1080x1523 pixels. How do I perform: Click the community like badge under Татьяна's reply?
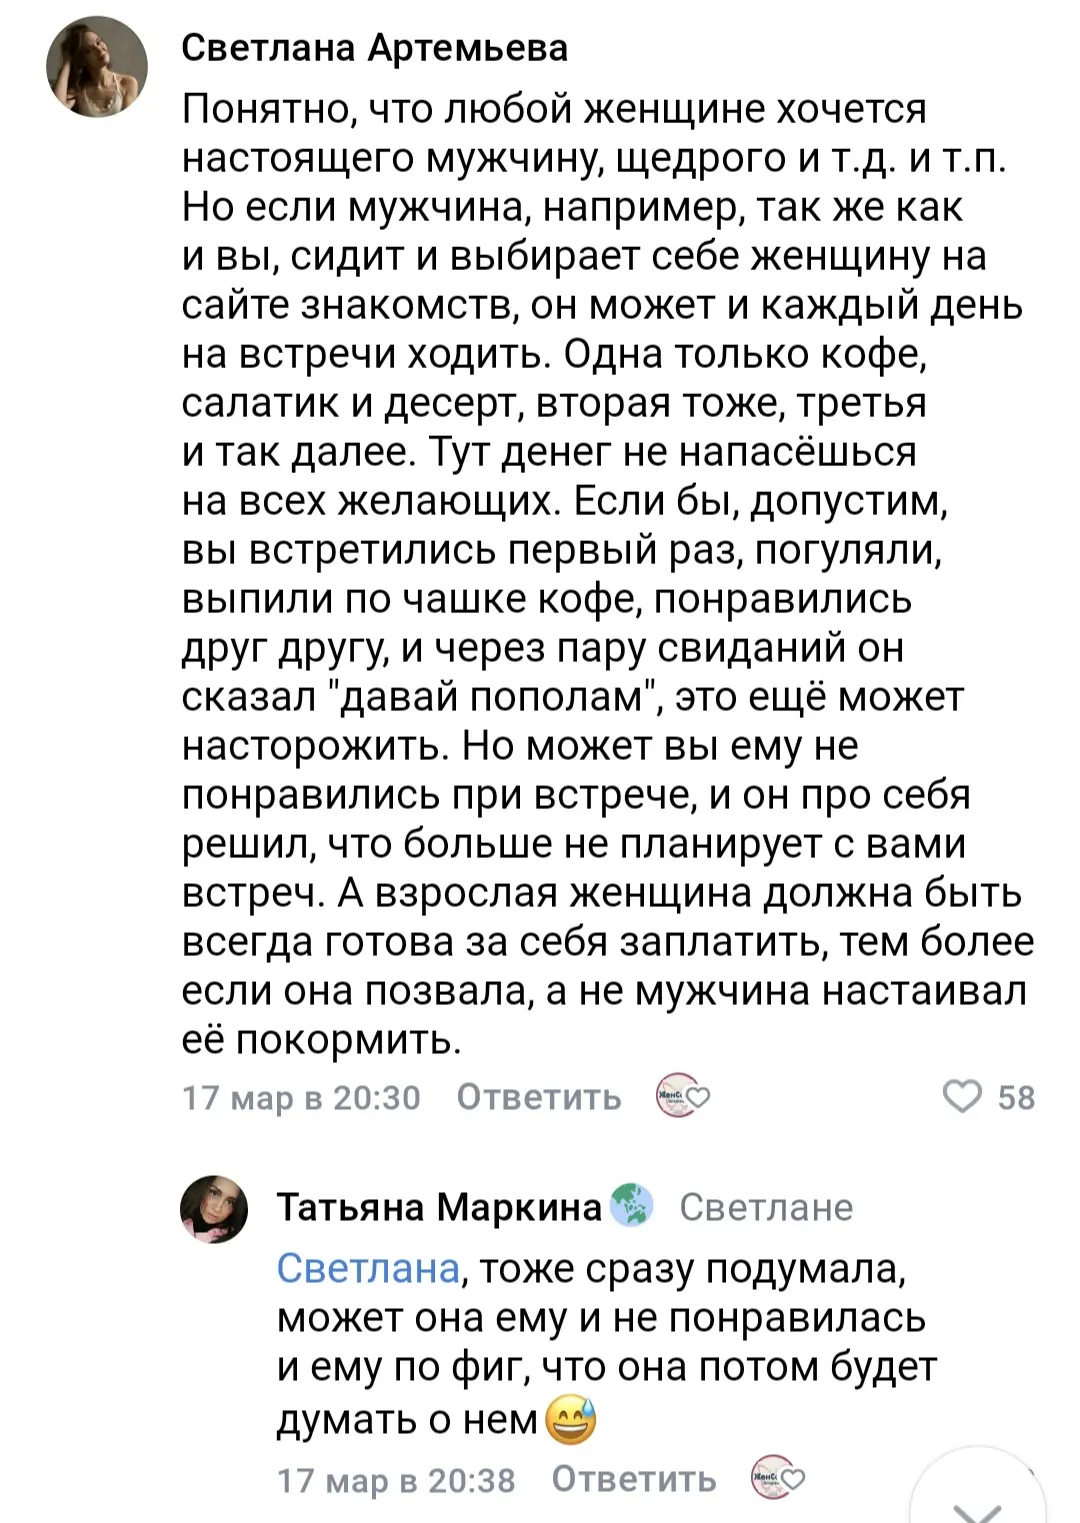[777, 1478]
